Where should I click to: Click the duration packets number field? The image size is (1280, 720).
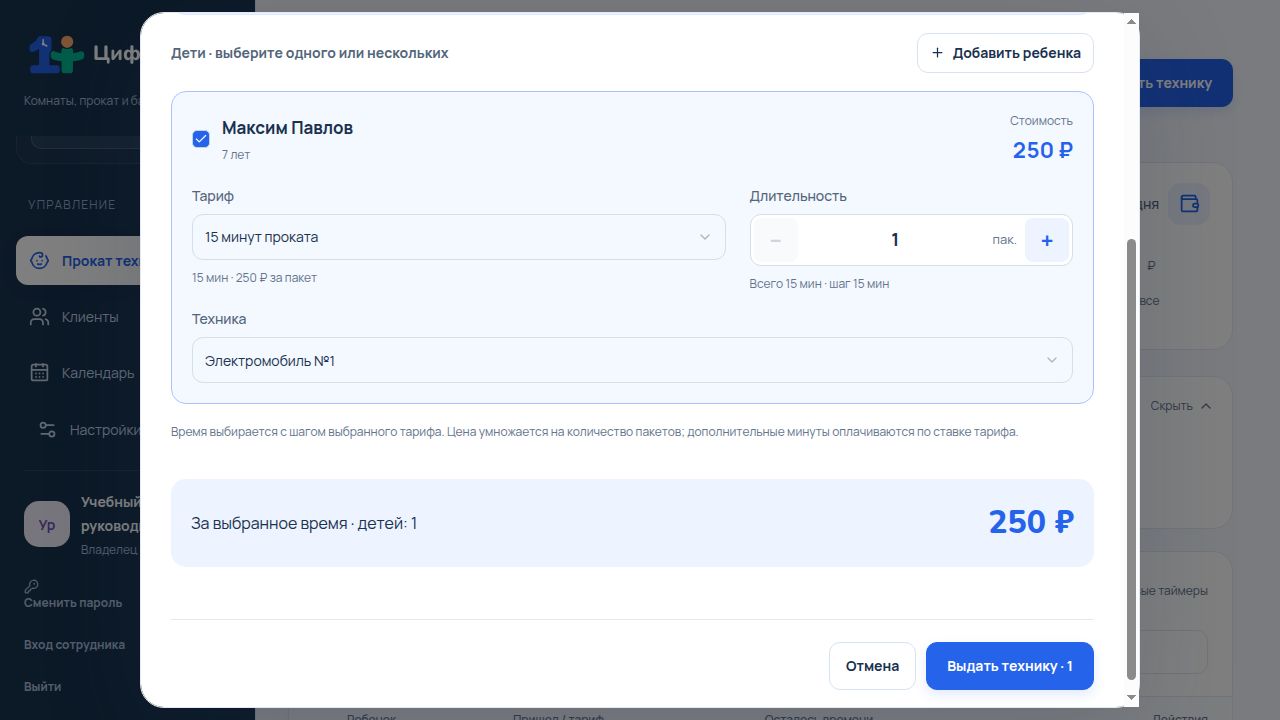(x=894, y=240)
